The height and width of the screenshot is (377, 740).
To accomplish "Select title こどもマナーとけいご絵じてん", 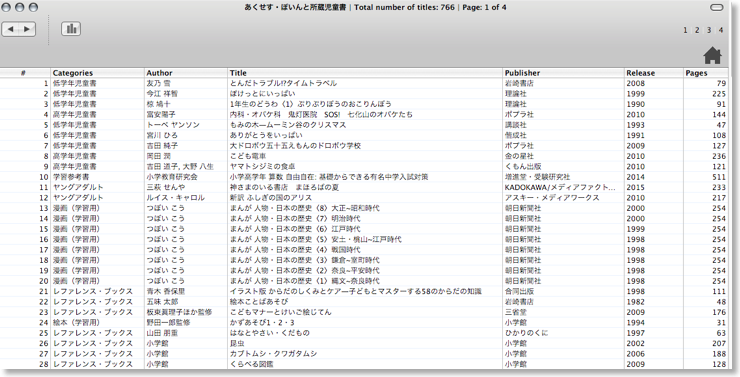I will tap(280, 312).
